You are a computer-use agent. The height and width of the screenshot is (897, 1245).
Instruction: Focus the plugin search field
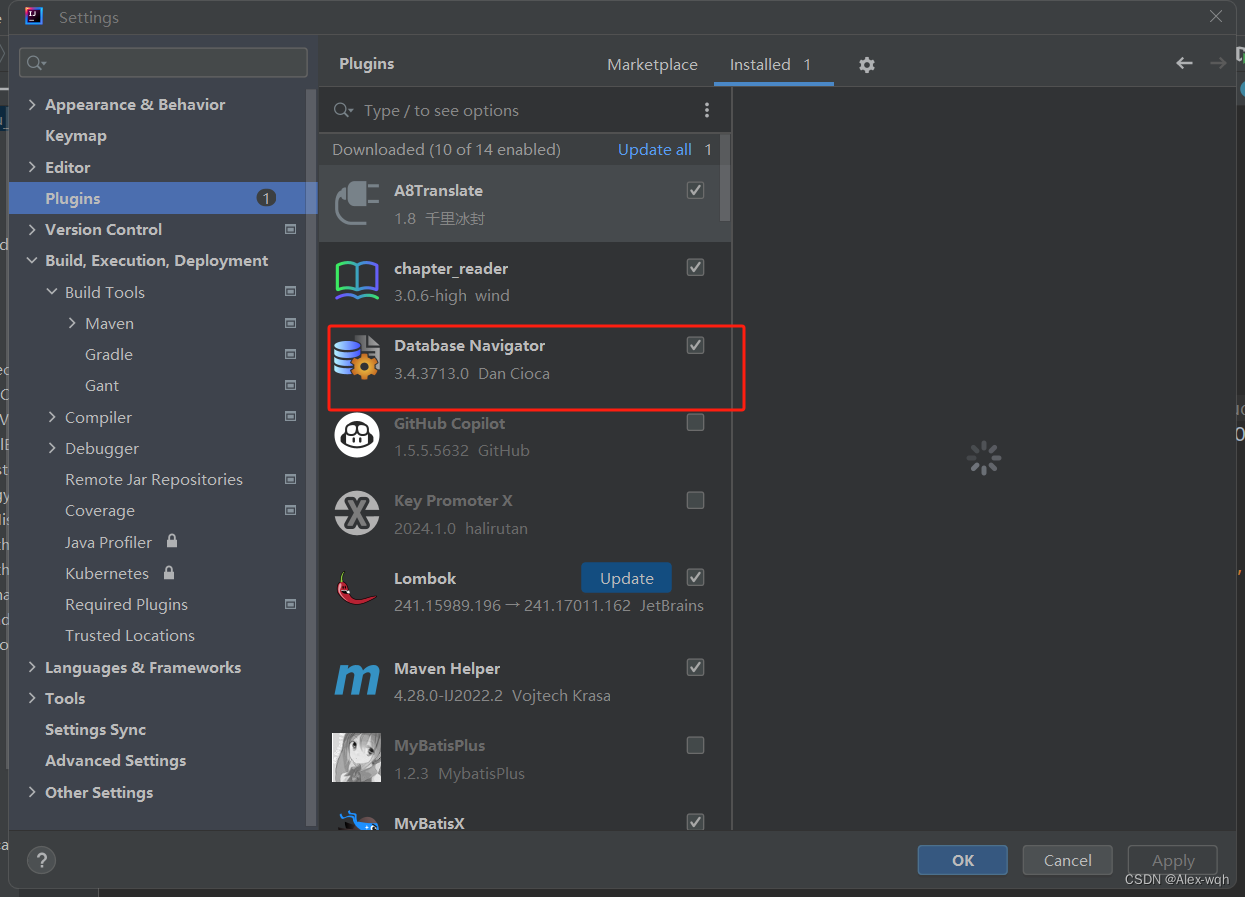tap(525, 110)
